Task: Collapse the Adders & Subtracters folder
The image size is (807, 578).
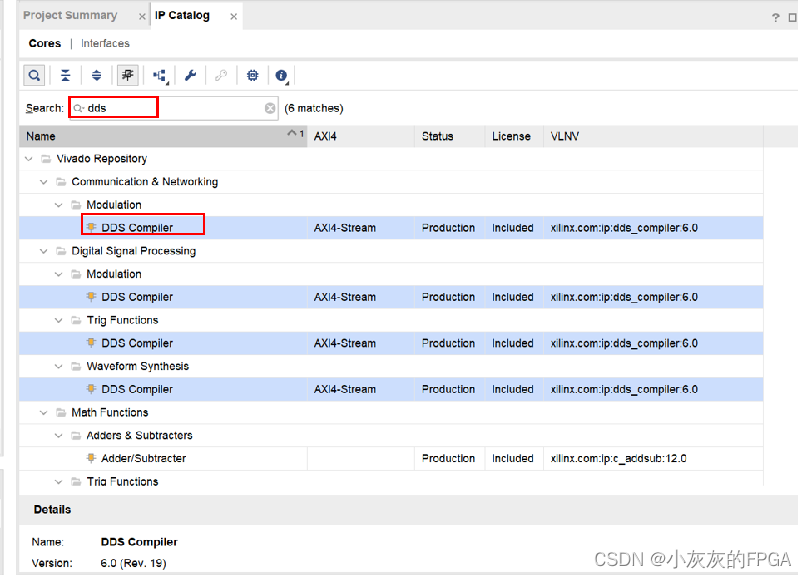Action: pos(59,435)
